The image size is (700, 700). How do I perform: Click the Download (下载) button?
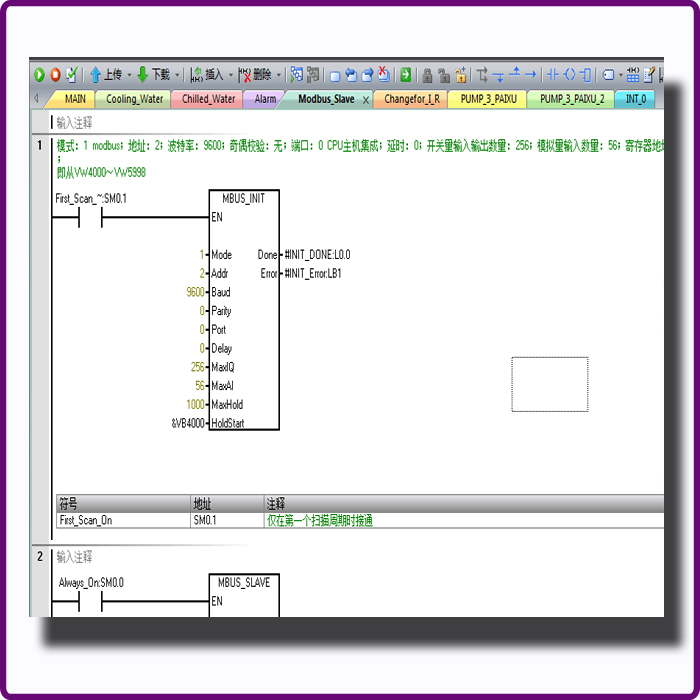tap(153, 75)
